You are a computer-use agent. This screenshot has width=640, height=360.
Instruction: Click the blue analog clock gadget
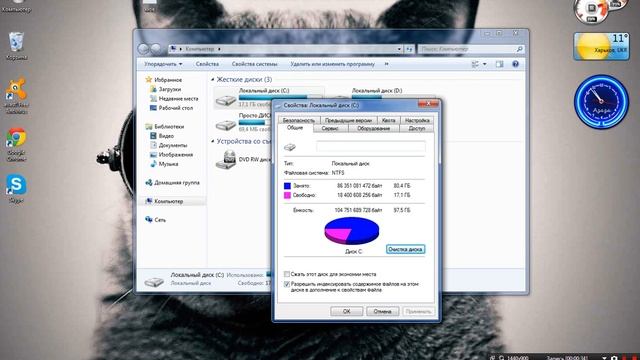601,101
